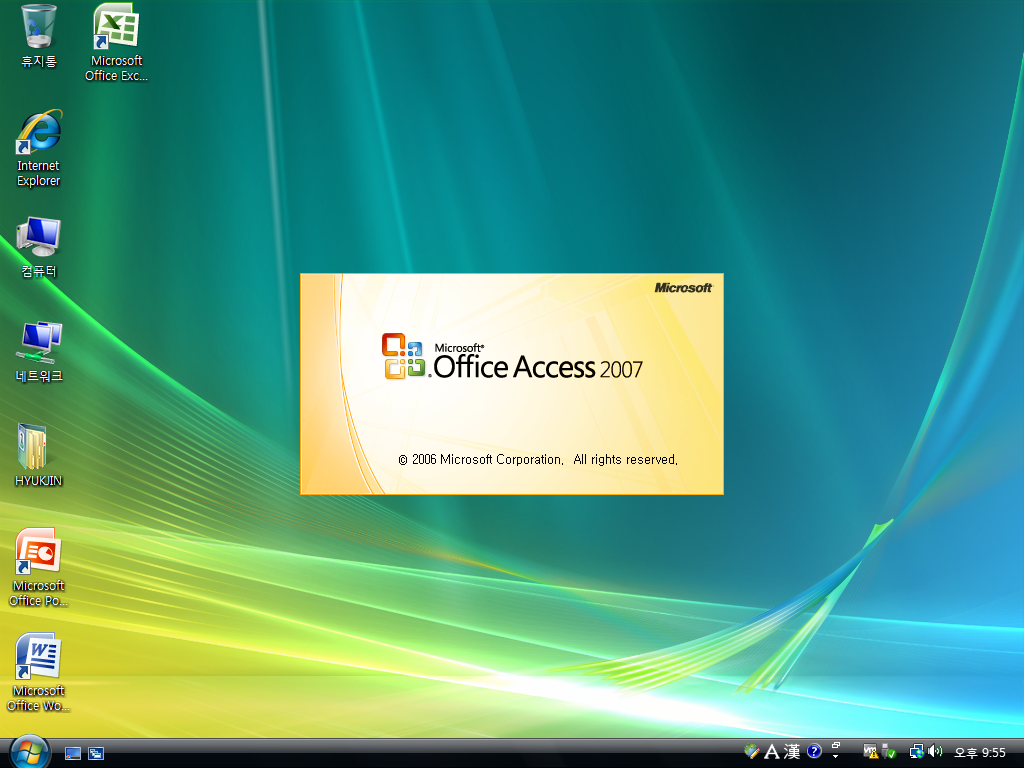
Task: Open the Microsoft Office Word shortcut
Action: click(39, 673)
